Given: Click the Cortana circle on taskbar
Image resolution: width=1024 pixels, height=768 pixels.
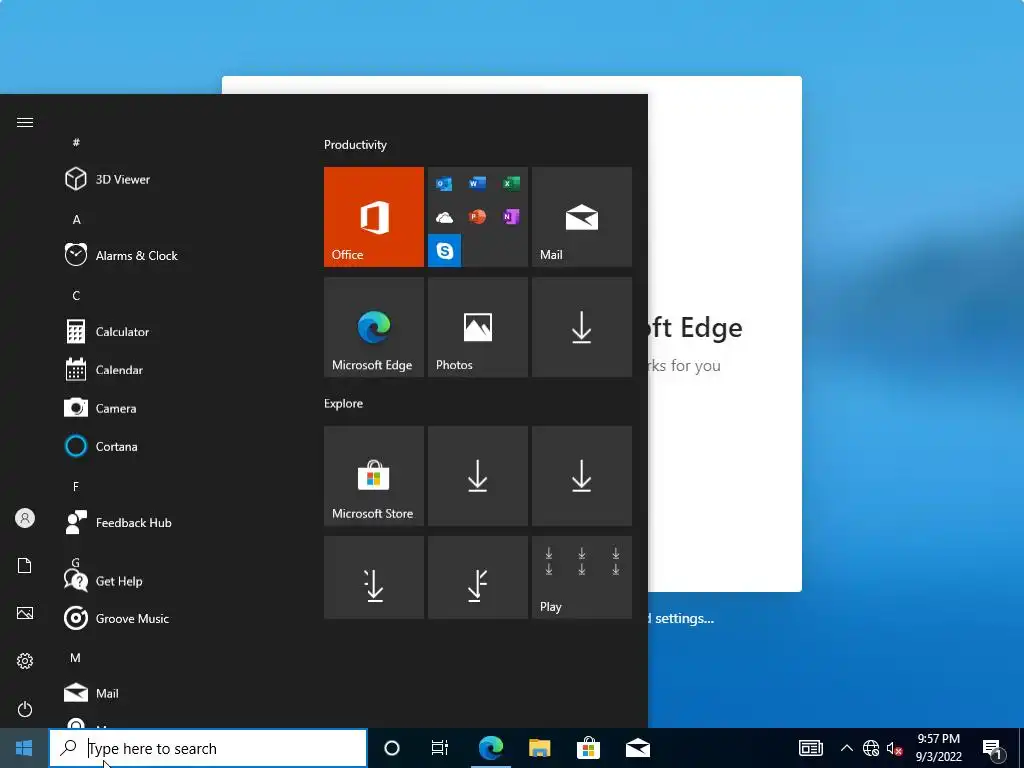Looking at the screenshot, I should (392, 748).
